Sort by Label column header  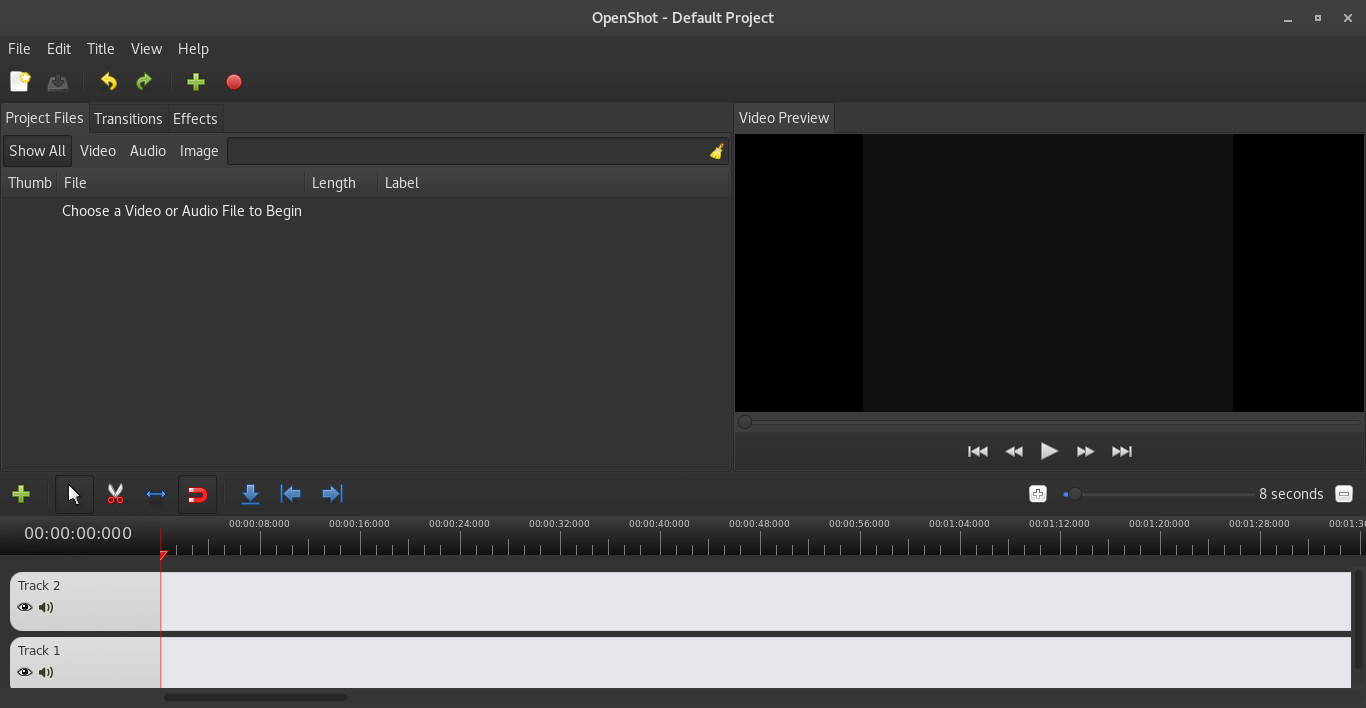(553, 183)
